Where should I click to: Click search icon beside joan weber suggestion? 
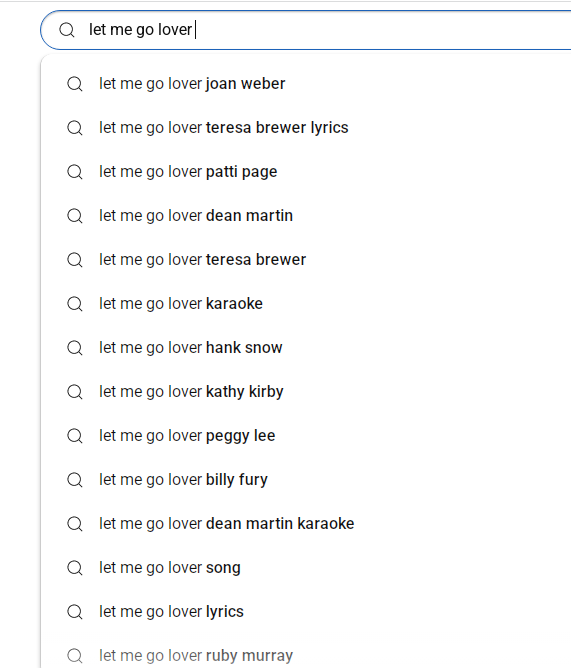[x=75, y=84]
